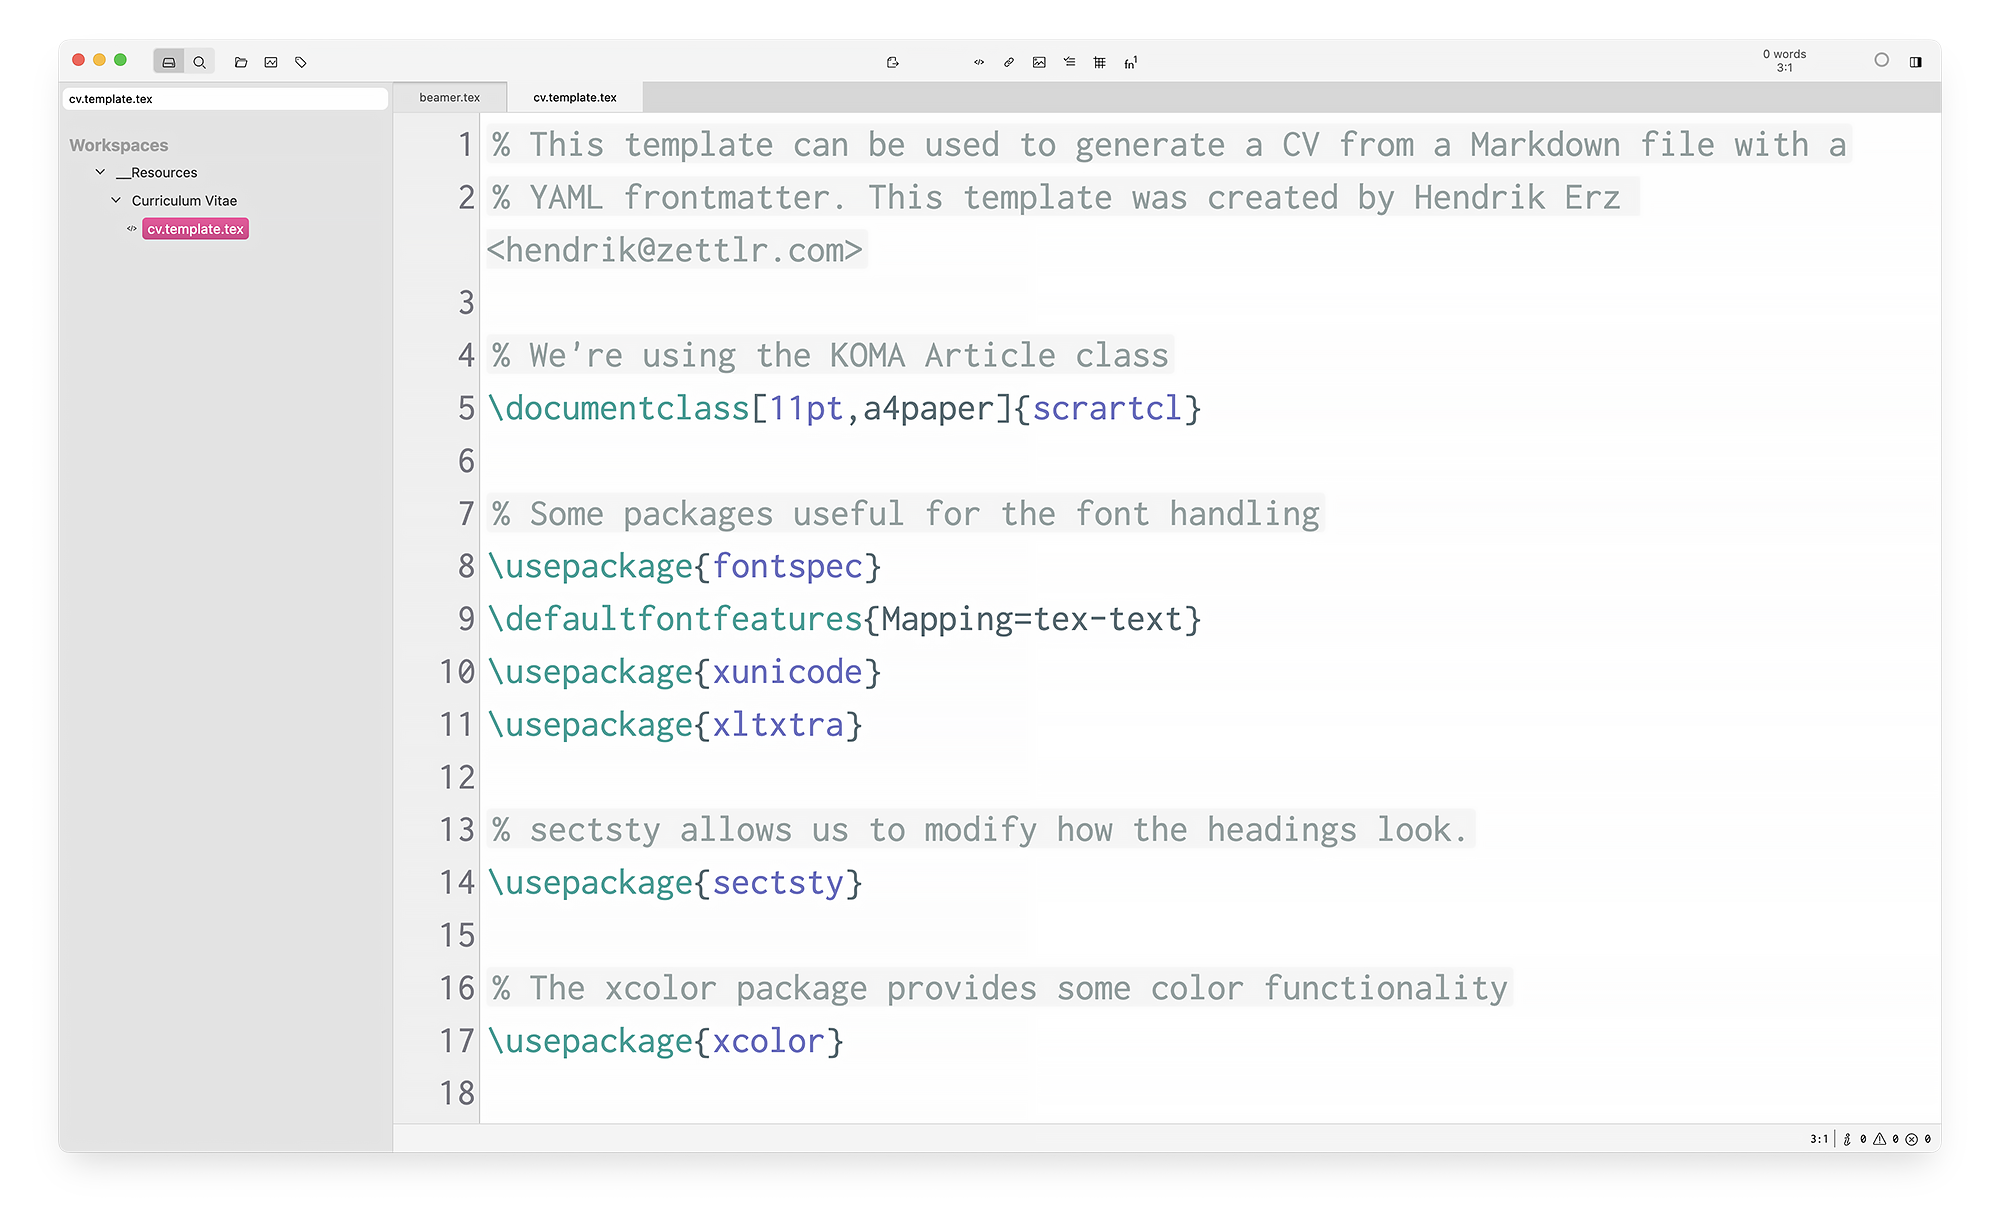Insert a table with grid icon

point(1100,62)
